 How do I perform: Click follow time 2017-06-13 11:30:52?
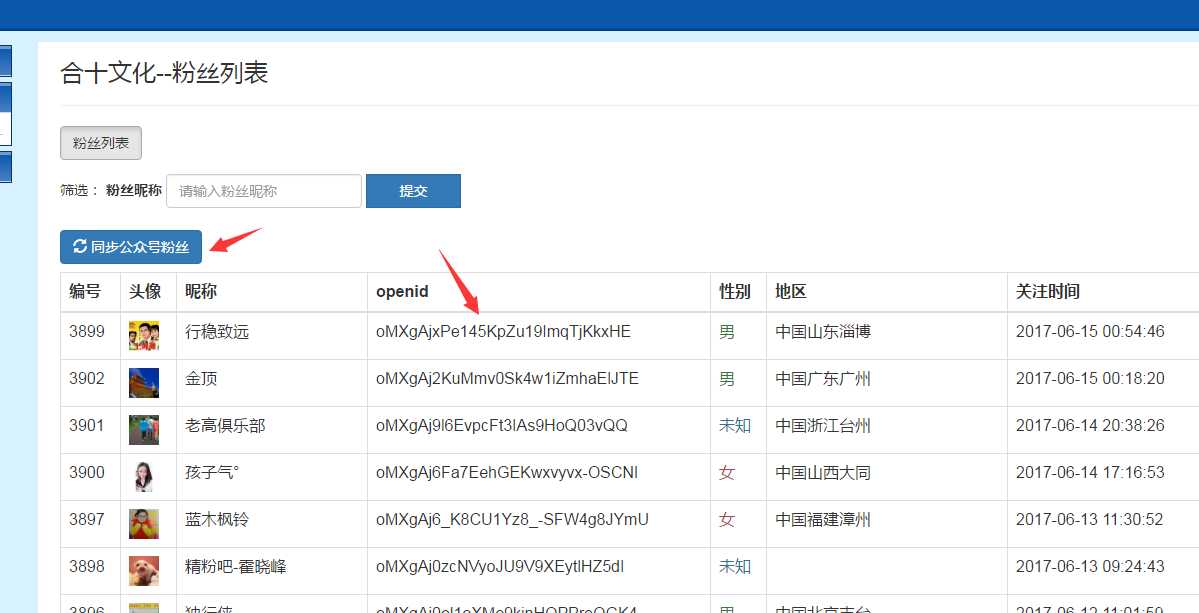1090,520
